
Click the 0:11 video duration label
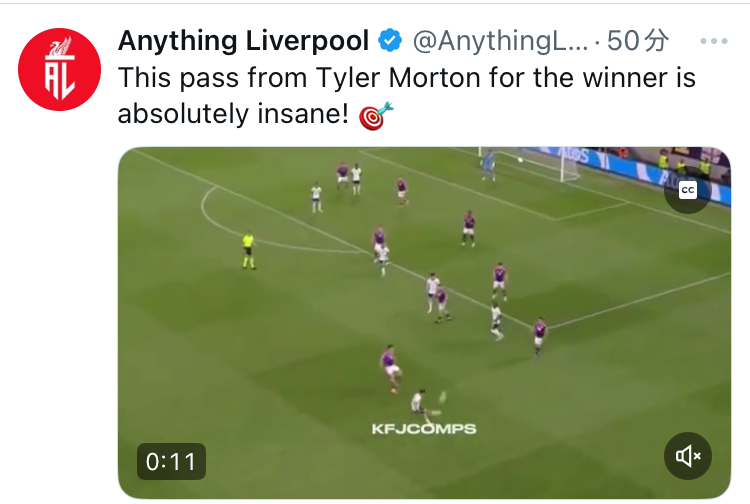click(x=171, y=461)
